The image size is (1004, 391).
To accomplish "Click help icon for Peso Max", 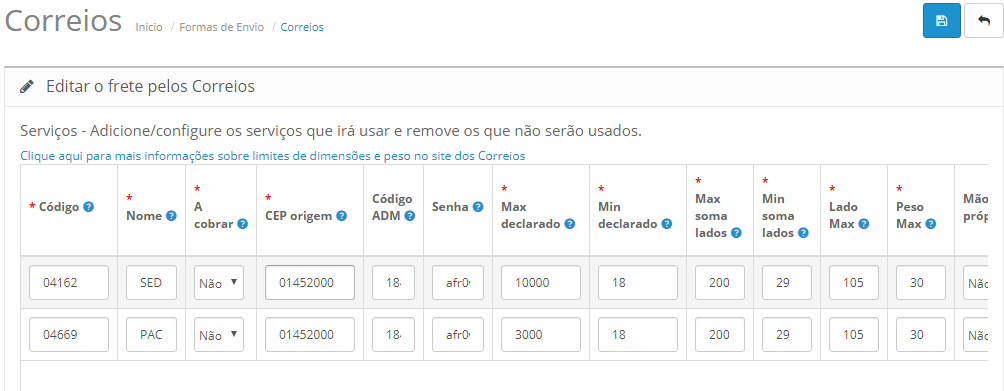I will [x=931, y=224].
